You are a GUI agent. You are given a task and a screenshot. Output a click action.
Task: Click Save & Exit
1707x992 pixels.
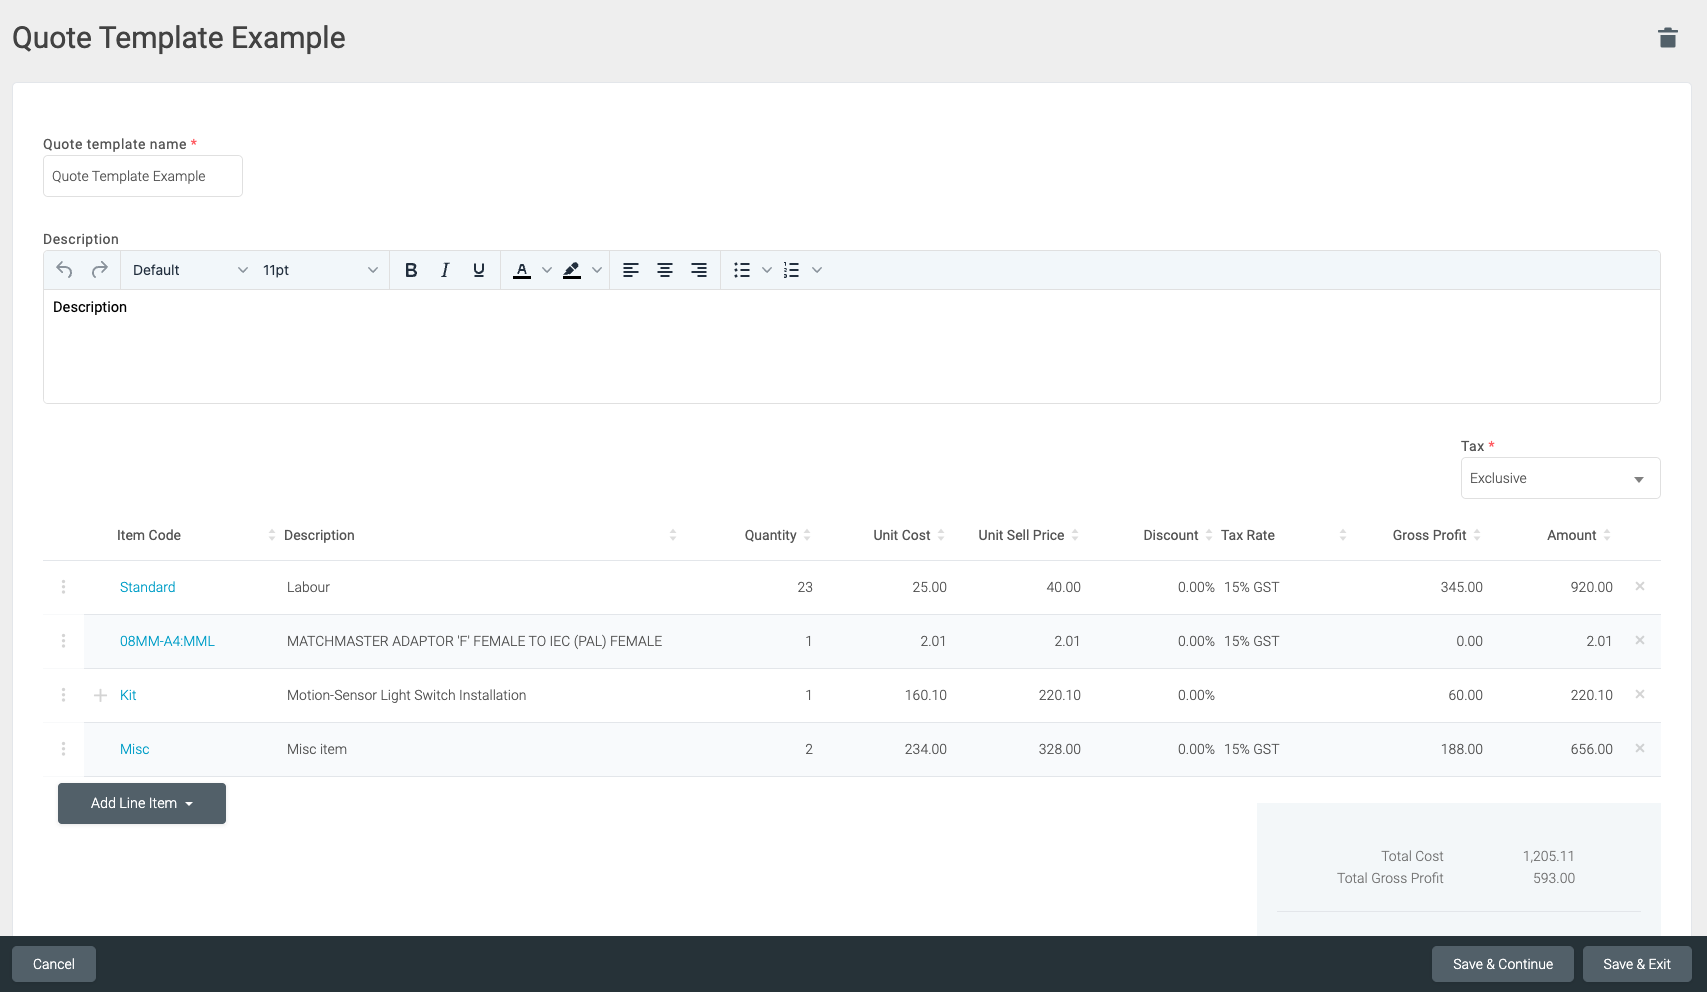tap(1637, 964)
